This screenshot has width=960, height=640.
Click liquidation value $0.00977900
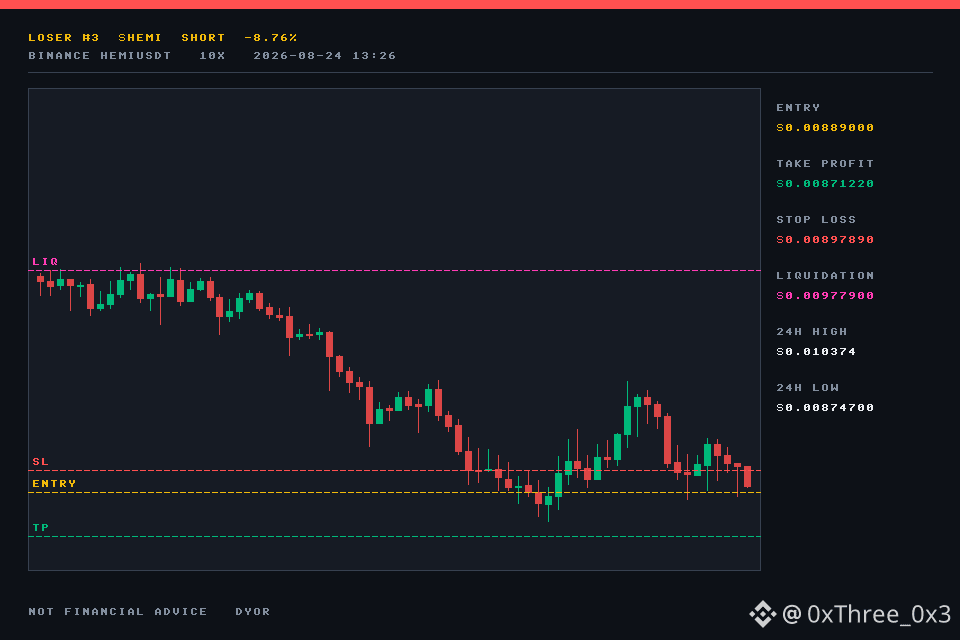click(825, 296)
